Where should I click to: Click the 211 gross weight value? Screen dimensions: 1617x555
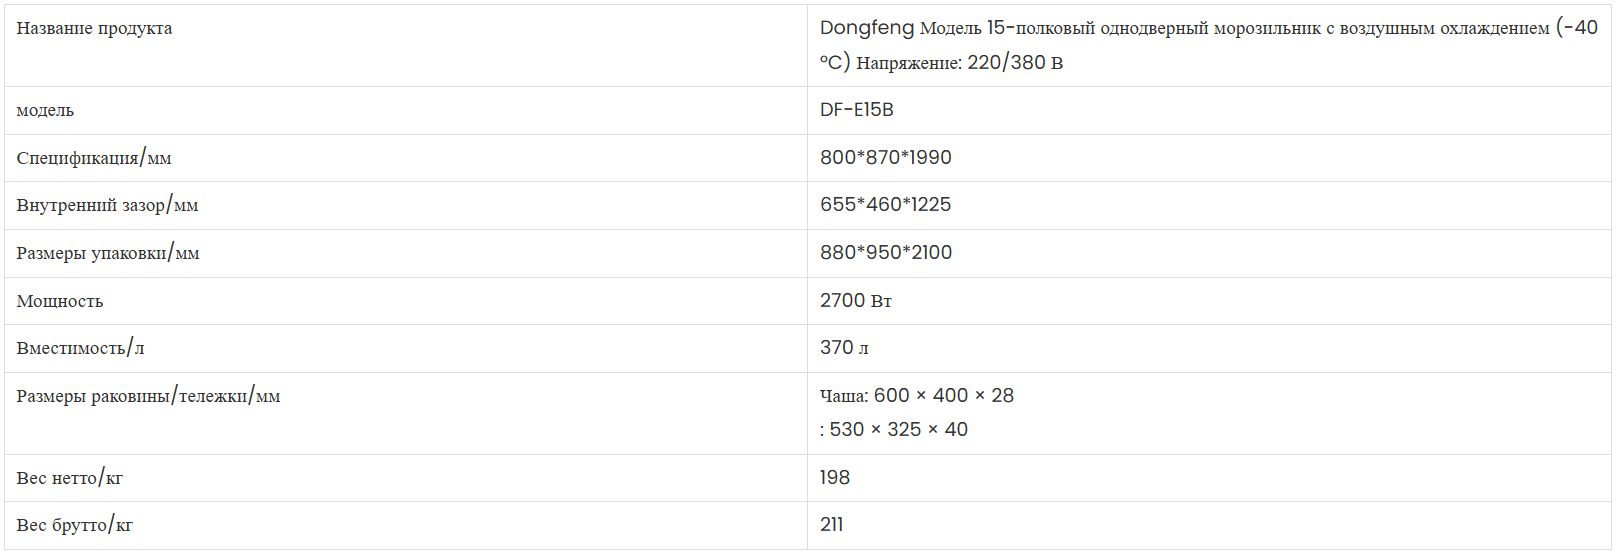831,525
